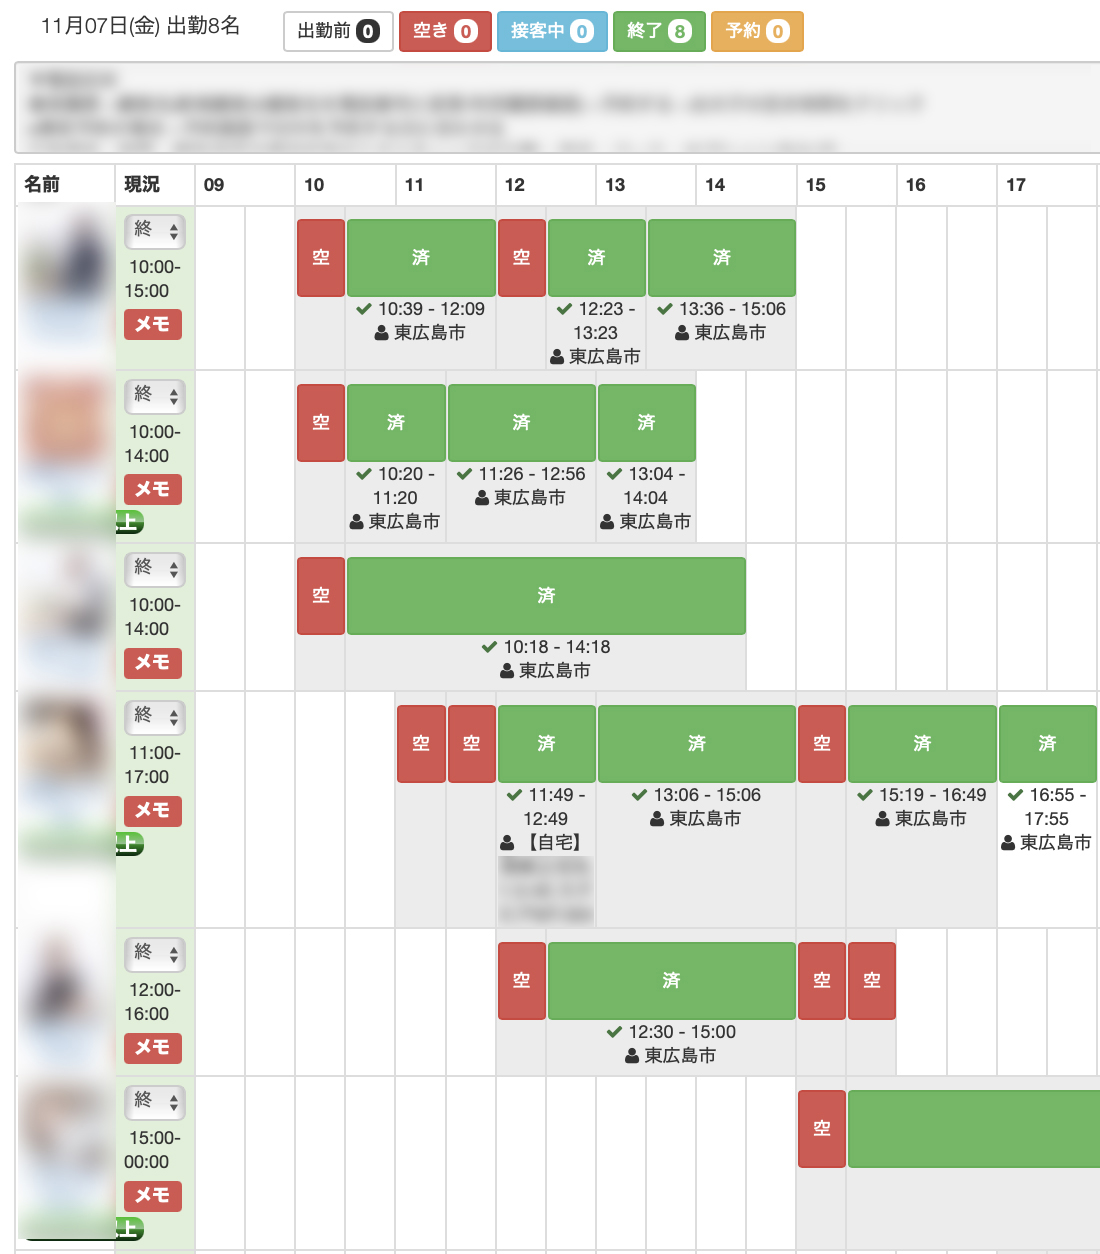This screenshot has height=1254, width=1100.
Task: Click the 予約 filter button
Action: coord(757,31)
